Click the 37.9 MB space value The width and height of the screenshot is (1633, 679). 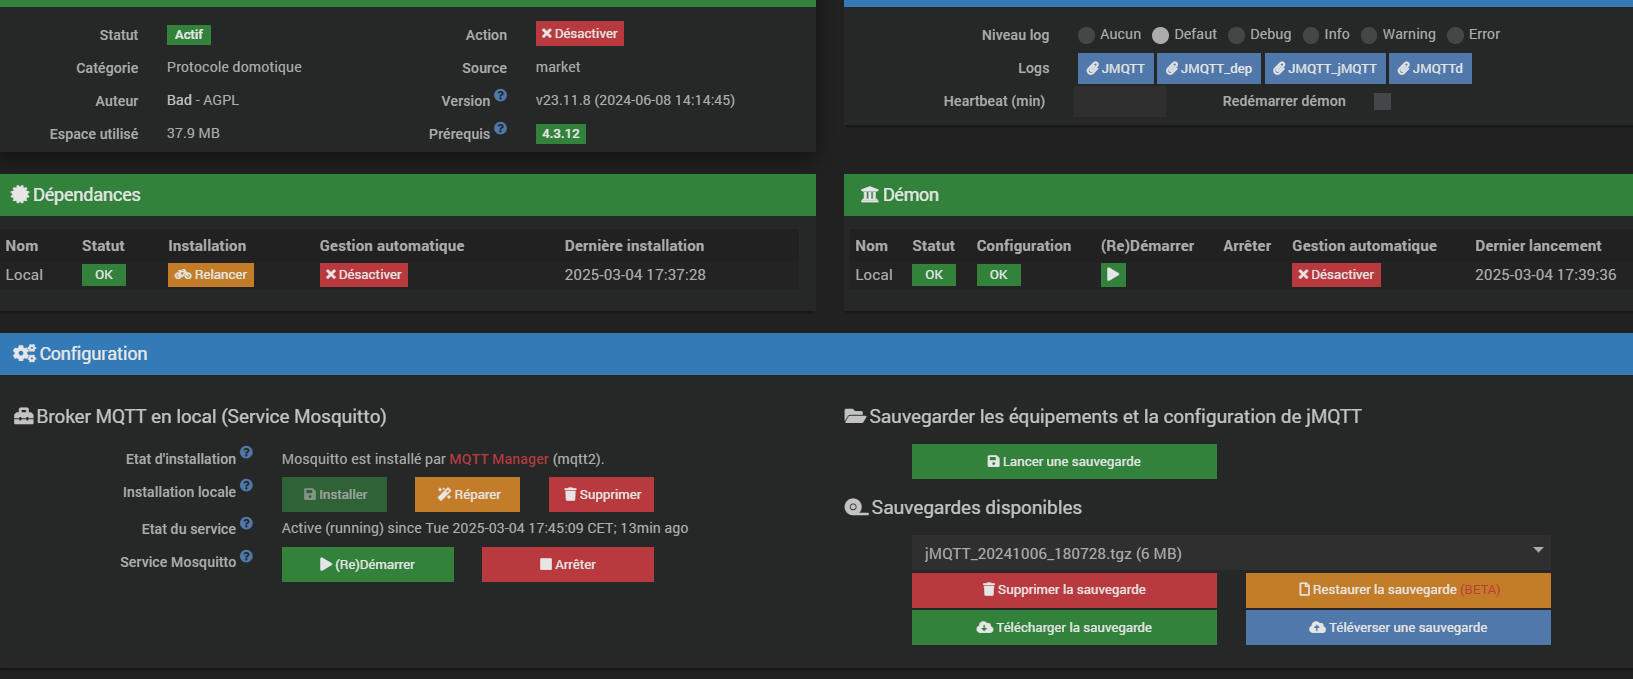click(193, 133)
